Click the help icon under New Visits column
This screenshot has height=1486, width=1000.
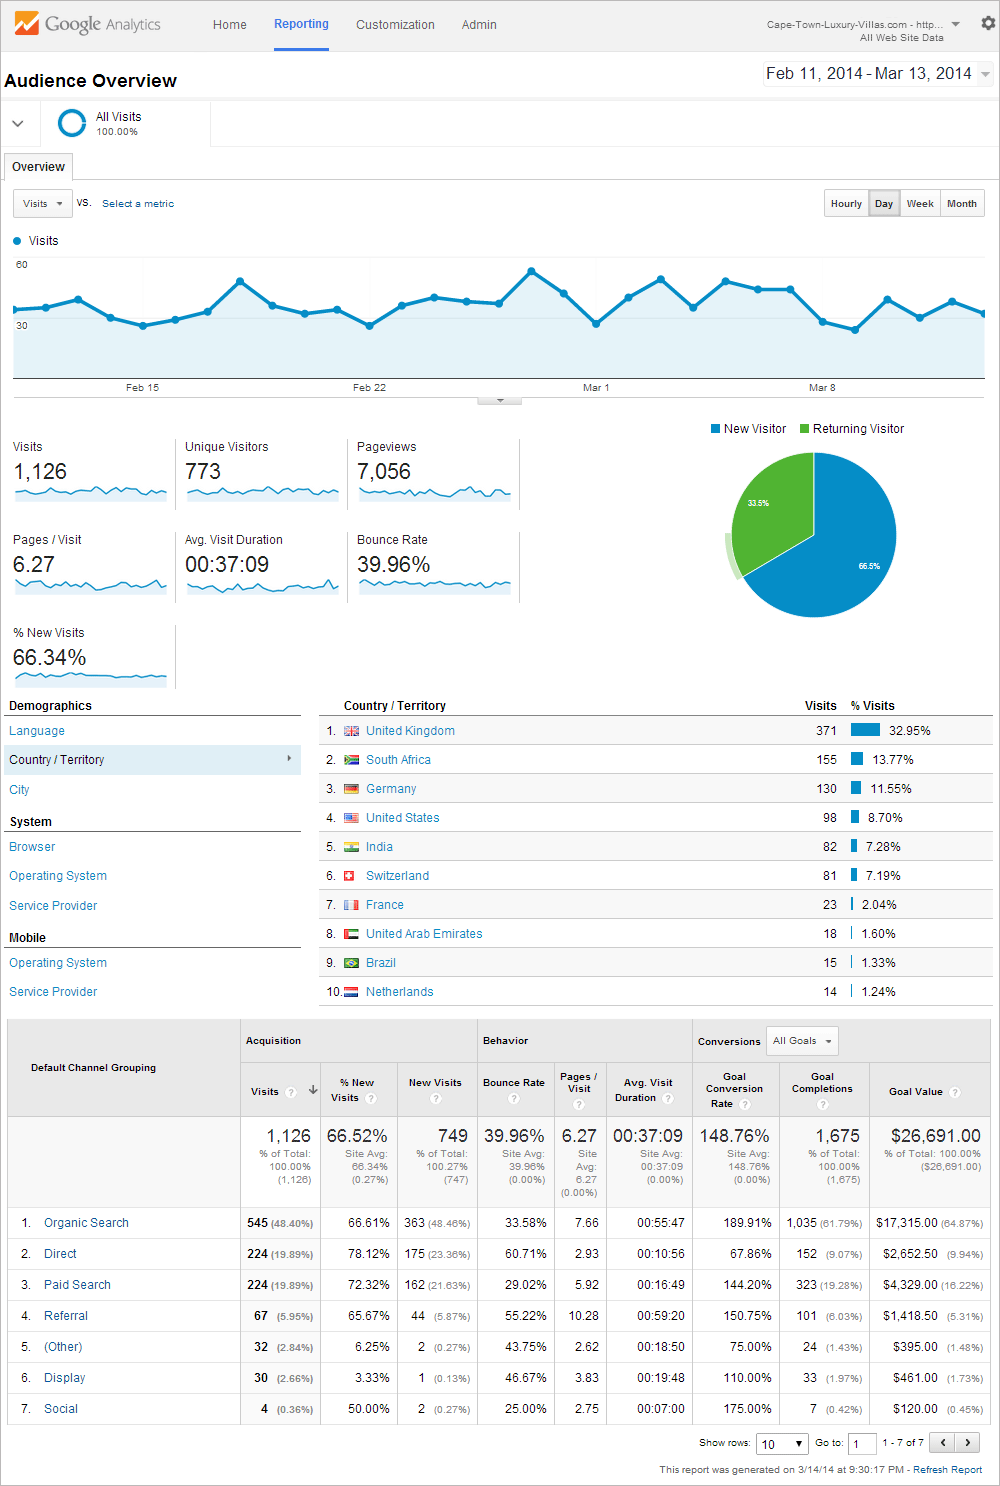[435, 1099]
